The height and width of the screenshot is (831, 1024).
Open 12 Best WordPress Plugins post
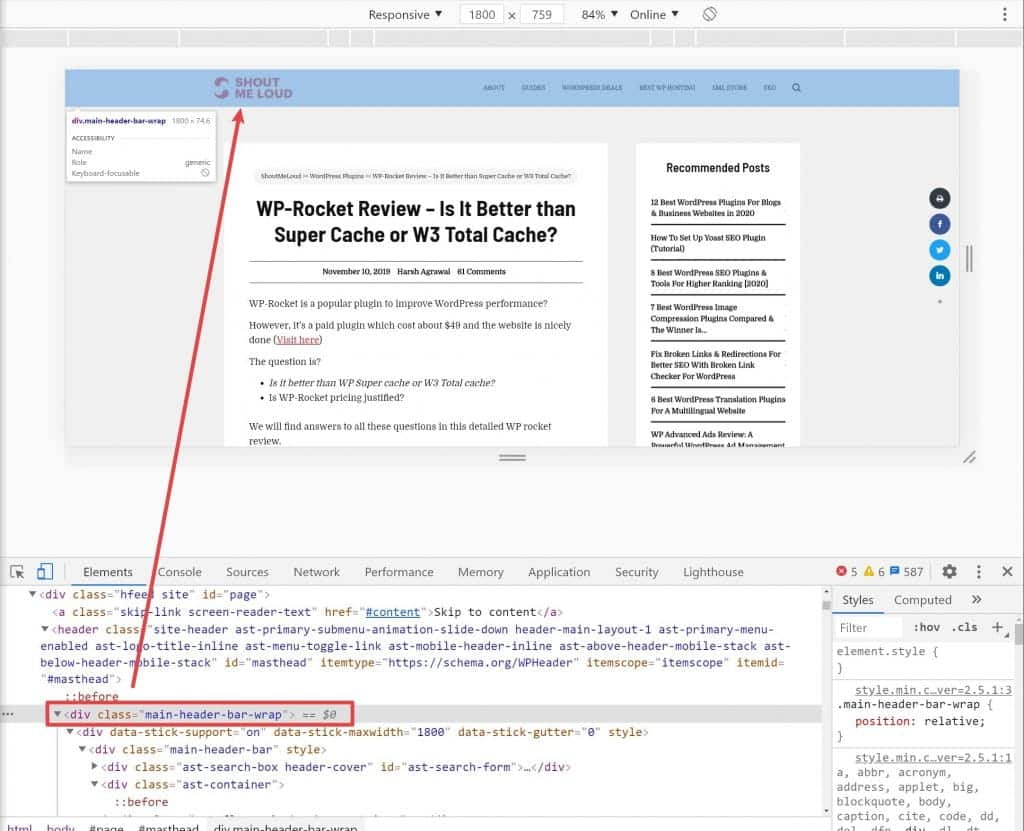click(716, 208)
